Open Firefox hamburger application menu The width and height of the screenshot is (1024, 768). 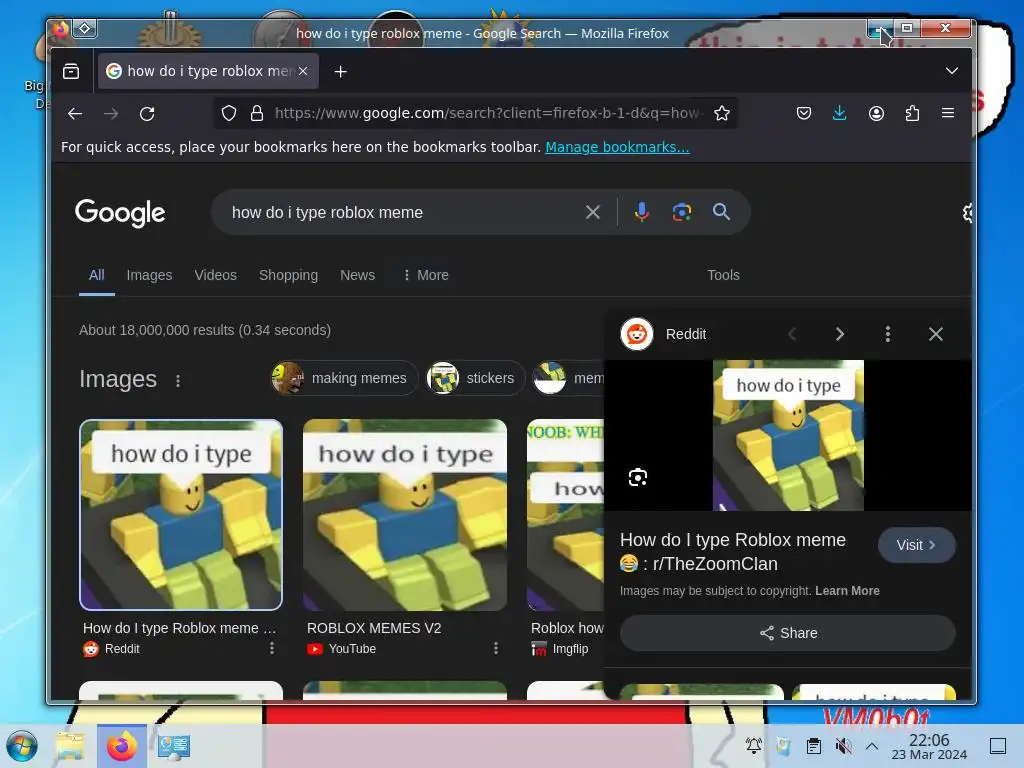(948, 114)
